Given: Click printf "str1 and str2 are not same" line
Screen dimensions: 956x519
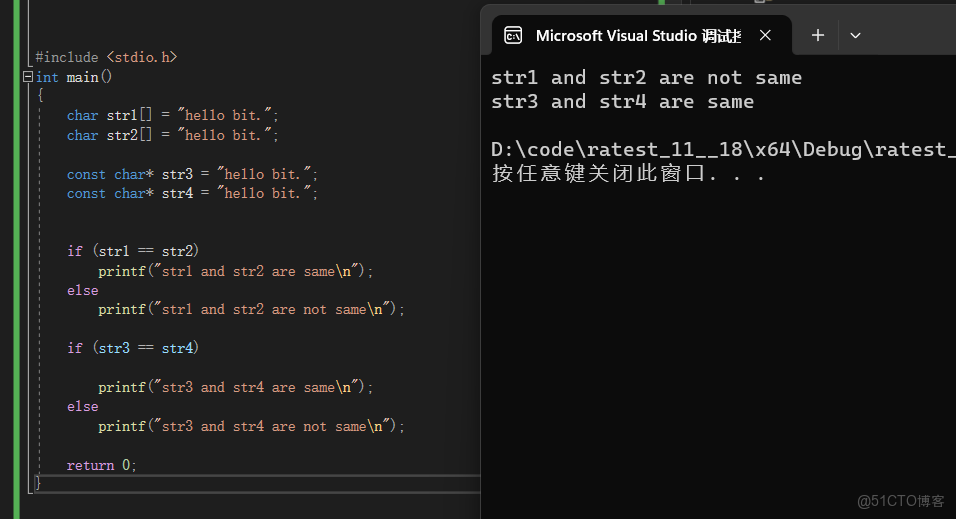Looking at the screenshot, I should point(251,310).
